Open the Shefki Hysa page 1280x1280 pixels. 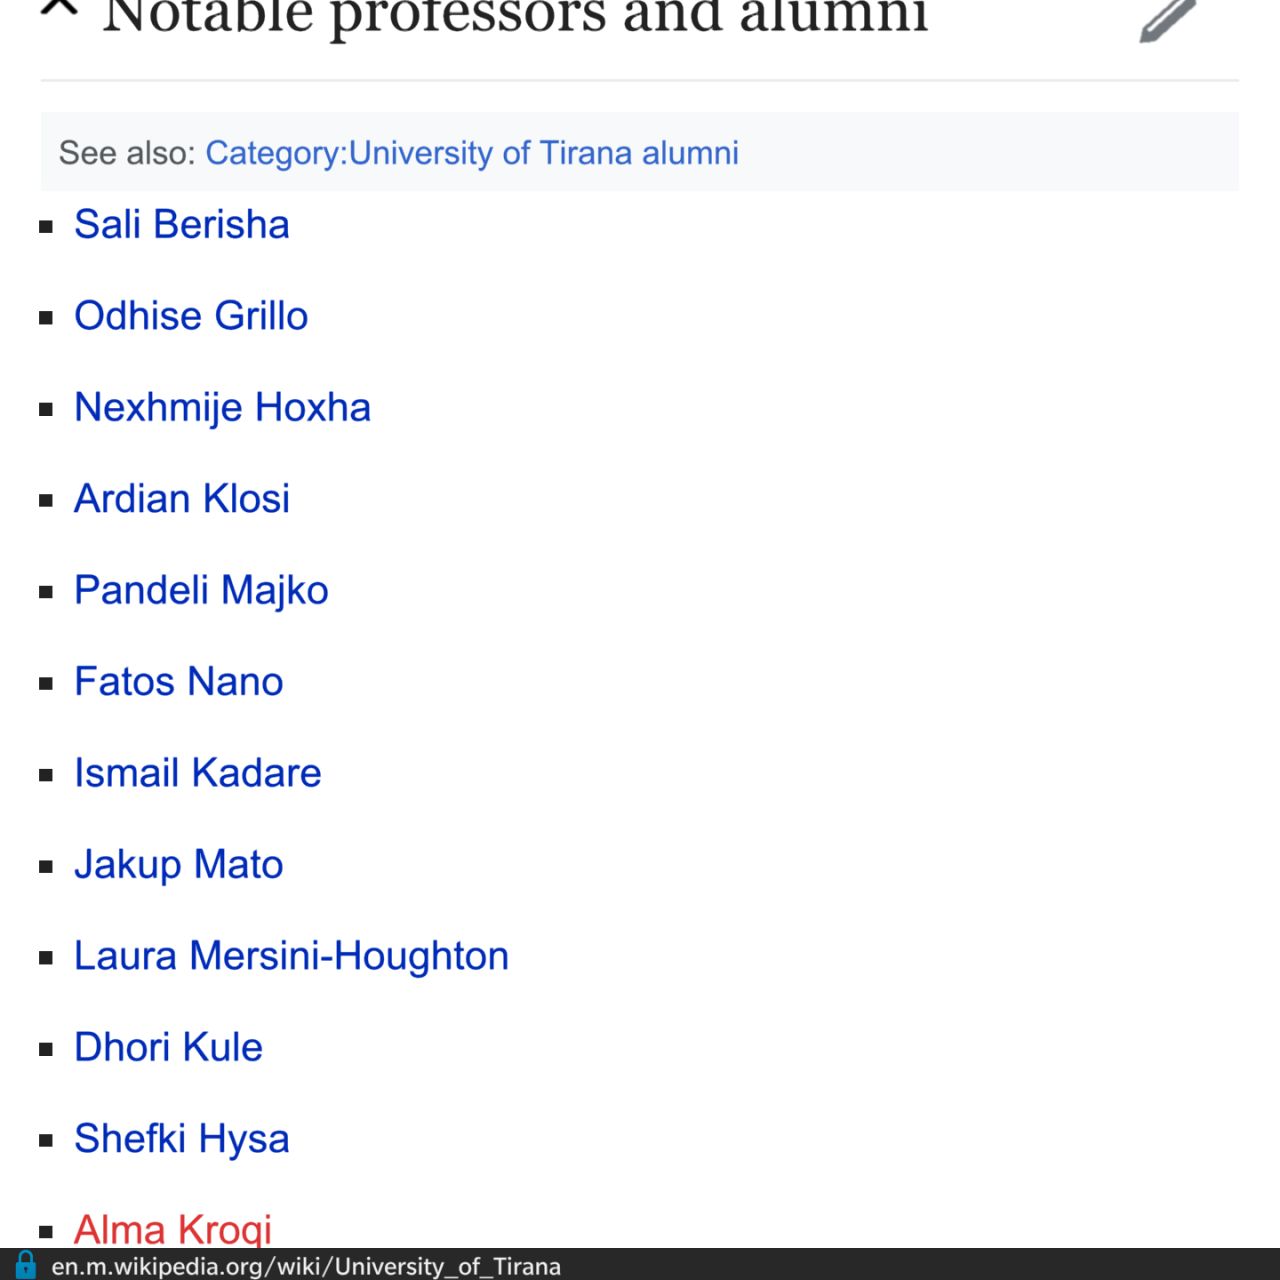tap(182, 1139)
